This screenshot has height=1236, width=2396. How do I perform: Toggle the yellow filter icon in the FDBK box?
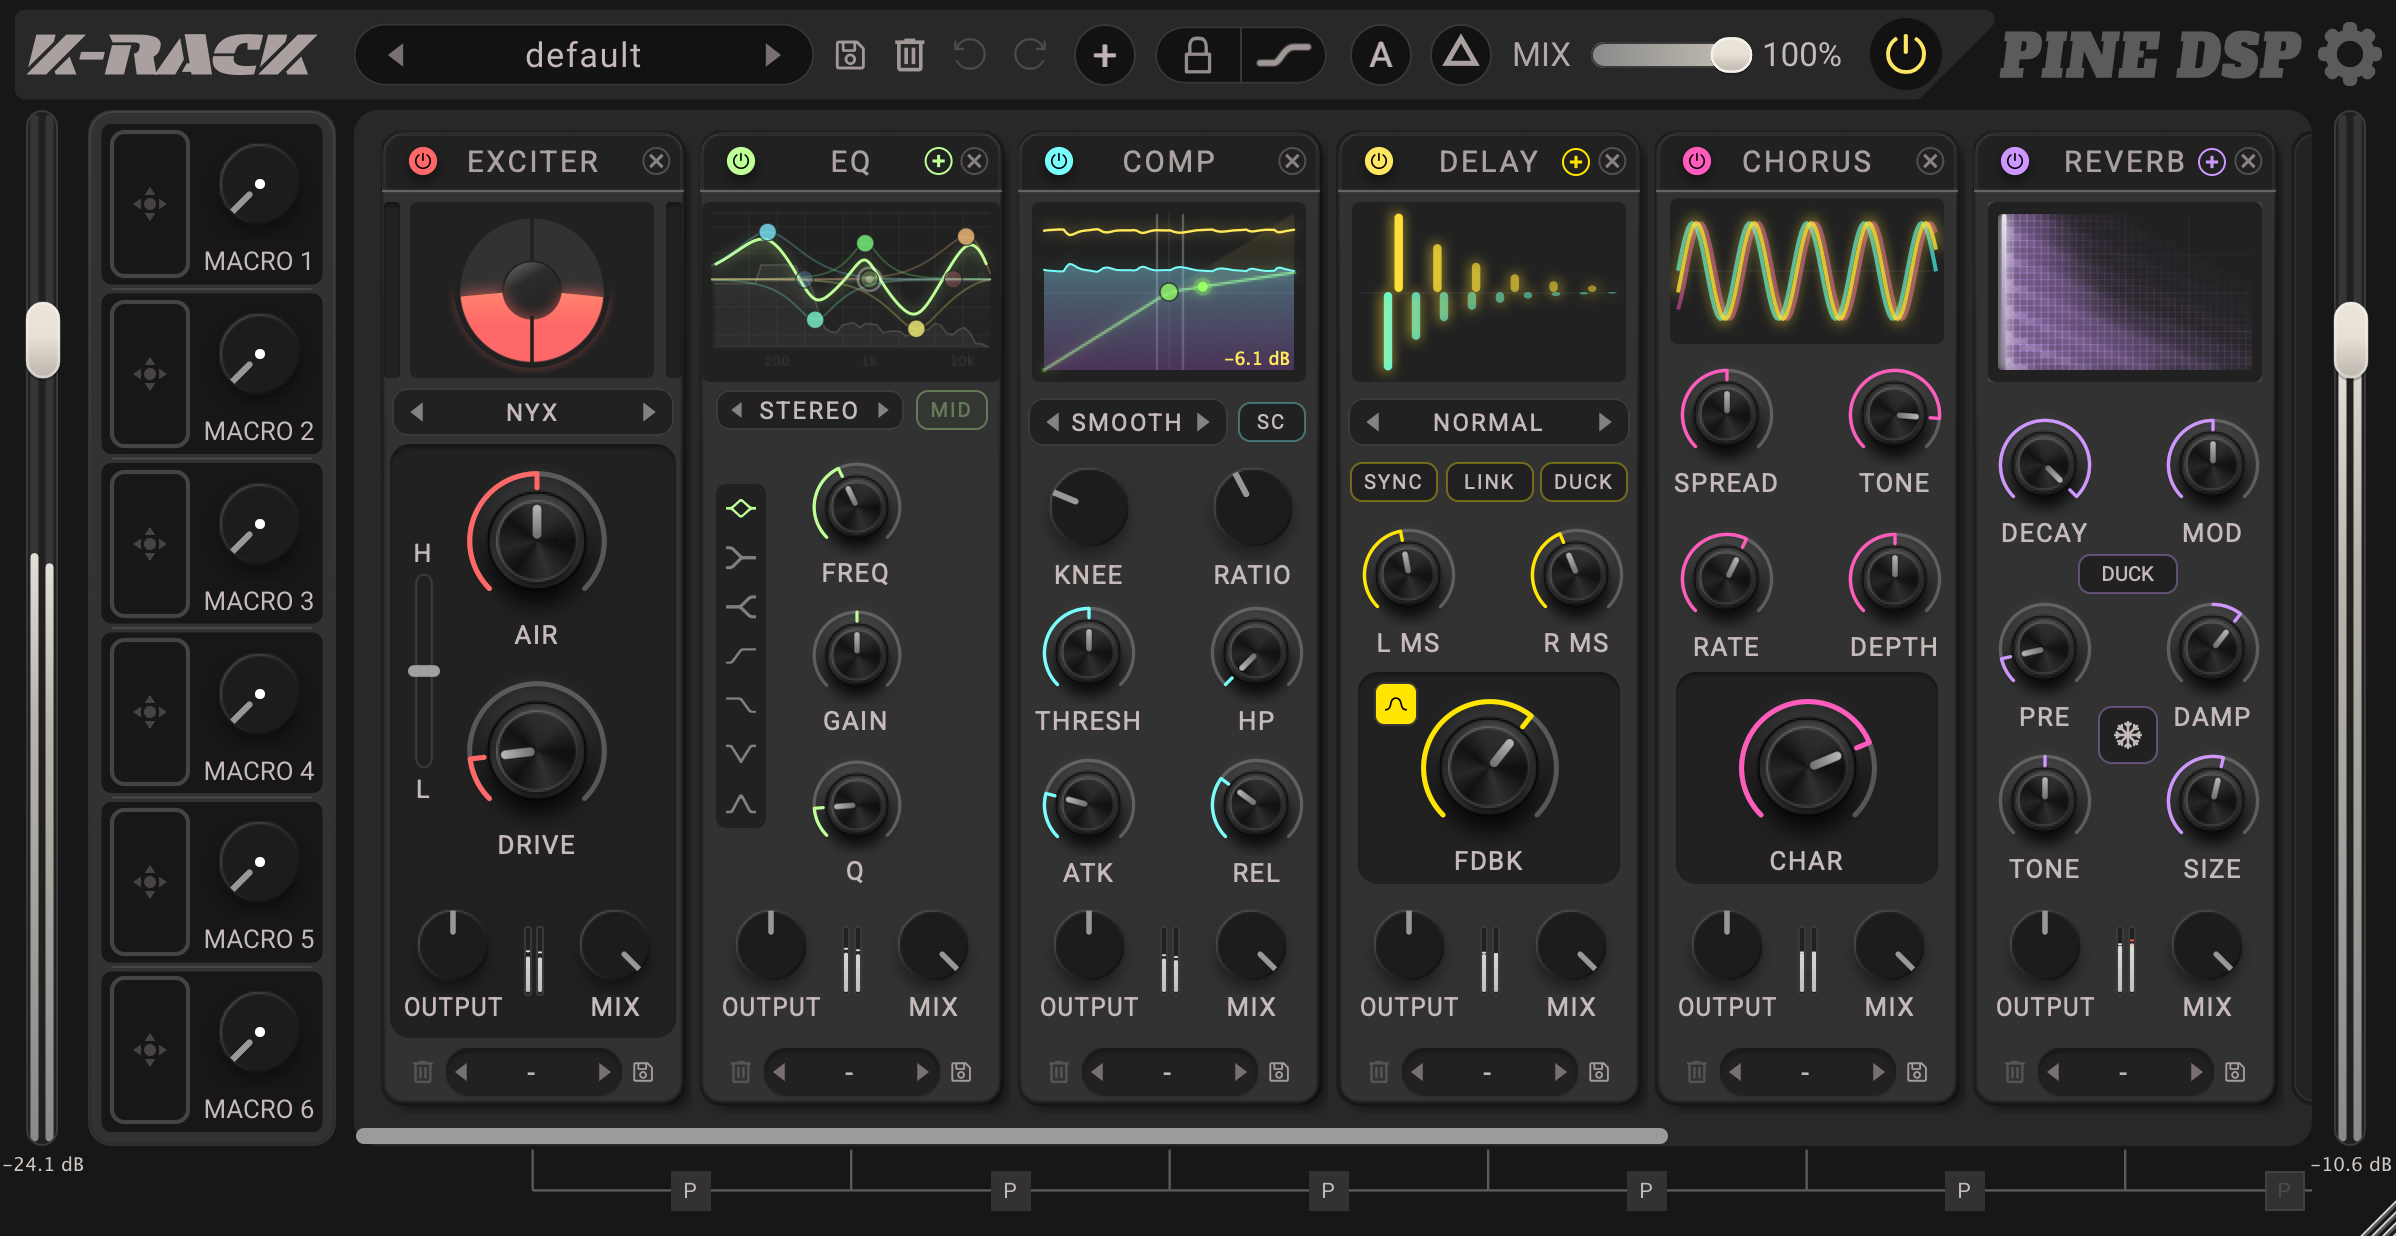coord(1396,704)
